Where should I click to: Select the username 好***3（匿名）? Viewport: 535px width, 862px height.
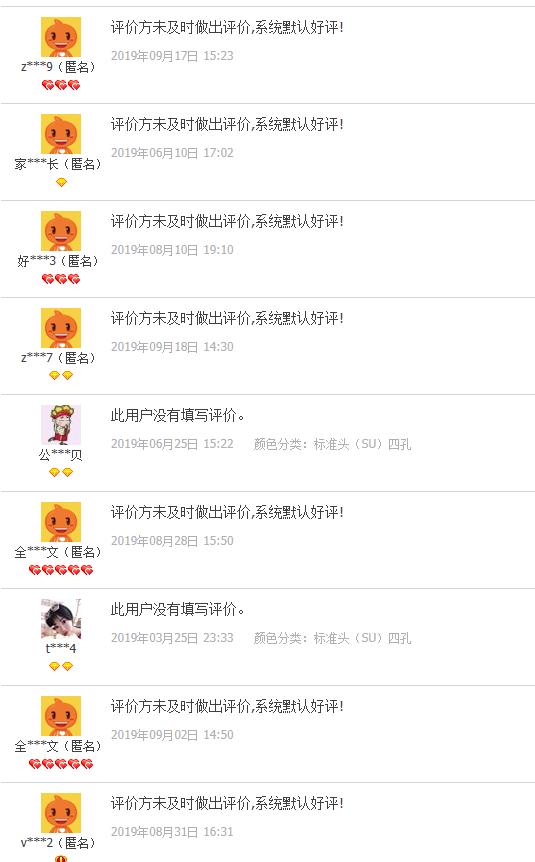coord(58,261)
